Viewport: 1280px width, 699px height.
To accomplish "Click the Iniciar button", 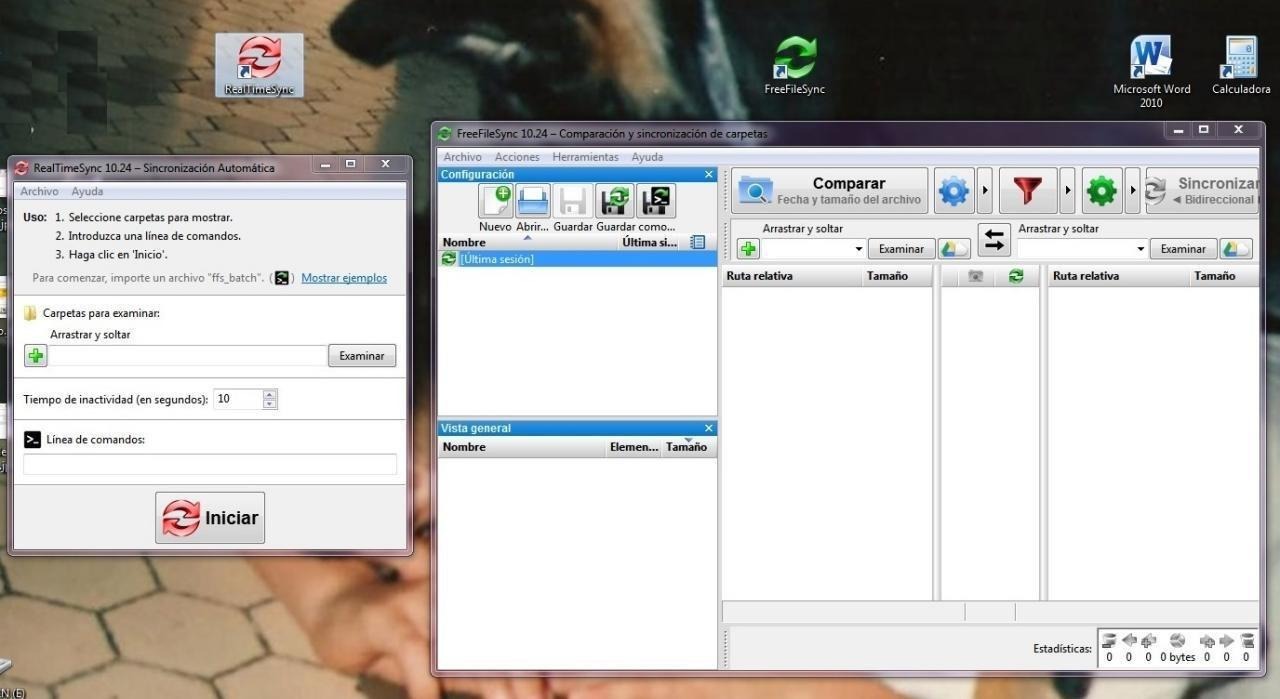I will (210, 518).
